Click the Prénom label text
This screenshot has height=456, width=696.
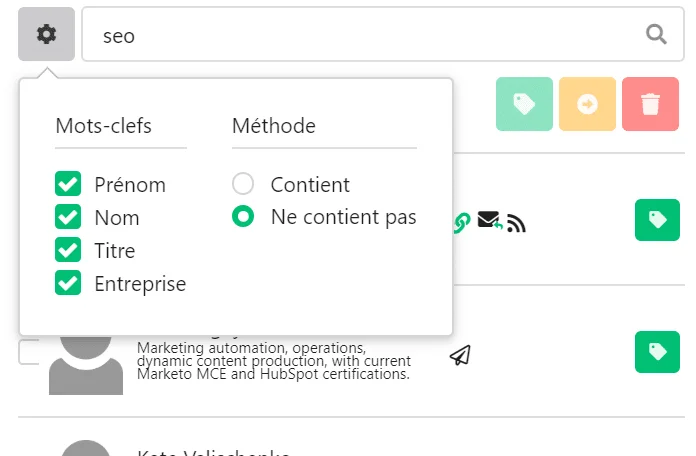click(x=130, y=185)
